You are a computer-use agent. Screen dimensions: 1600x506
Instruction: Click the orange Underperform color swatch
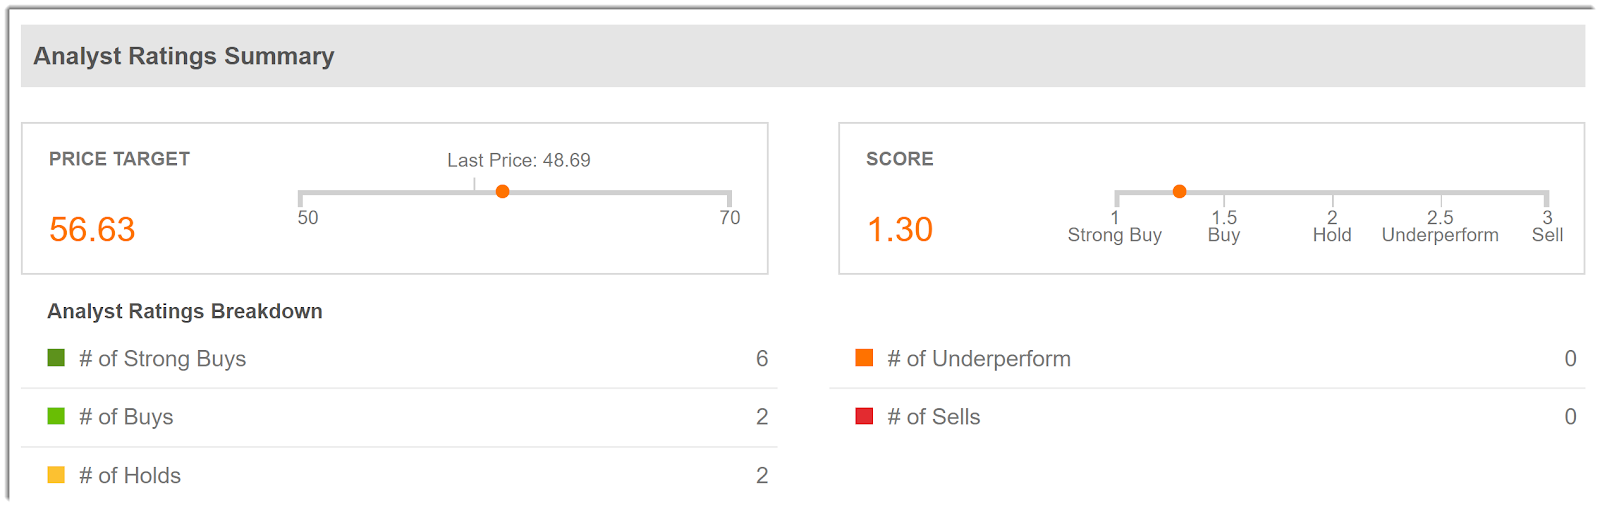coord(864,358)
